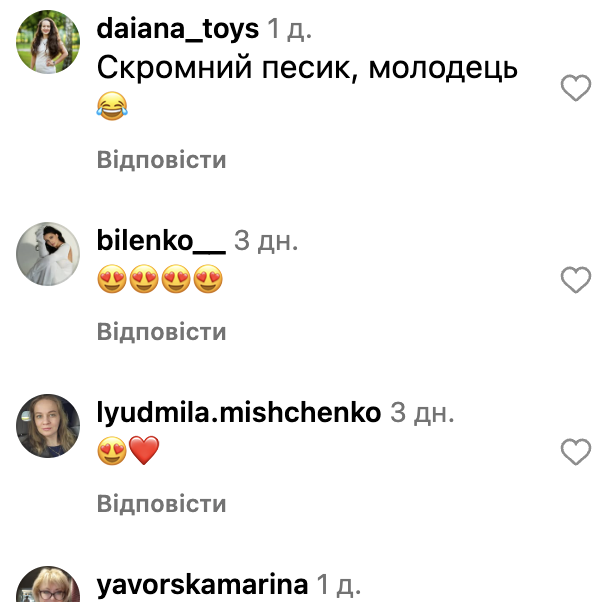Click the '1 д.' timestamp of daiana_toys
This screenshot has height=602, width=614.
point(289,29)
